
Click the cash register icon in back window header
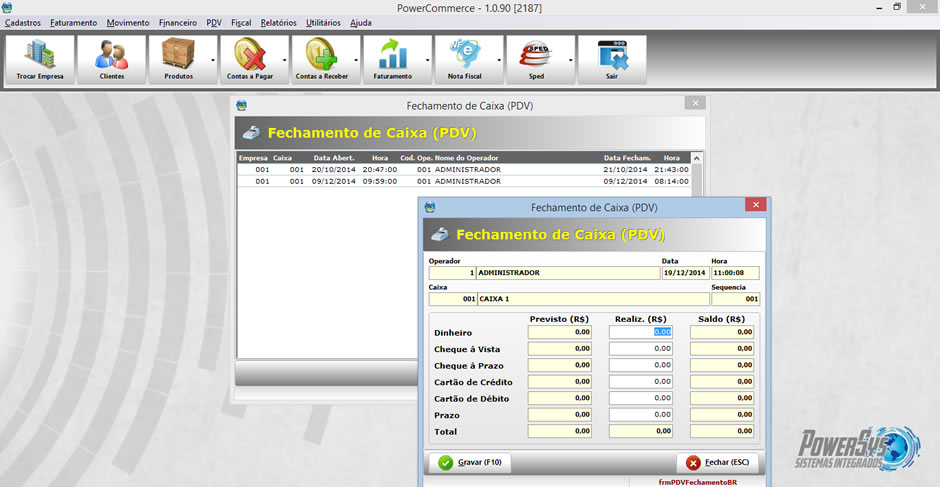tap(251, 133)
